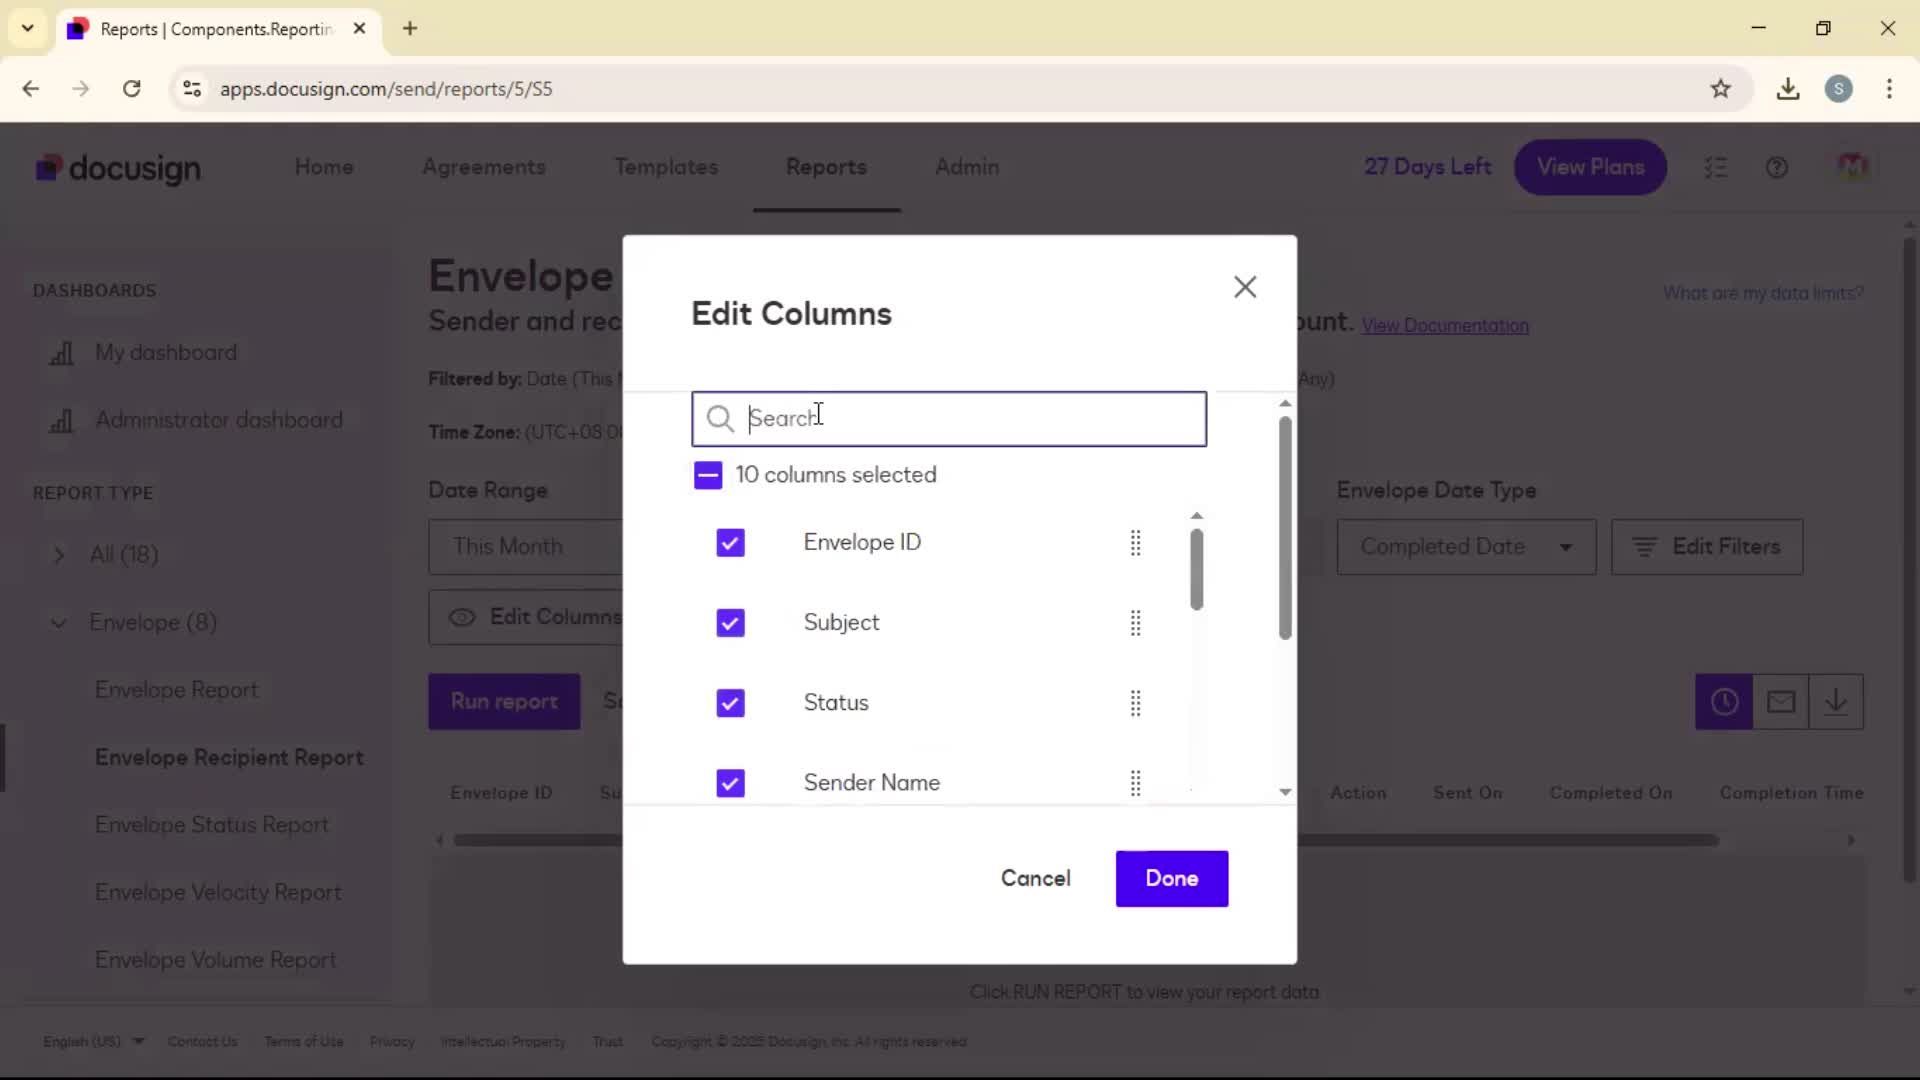Screen dimensions: 1920x1080
Task: Go to the Agreements tab
Action: pyautogui.click(x=484, y=167)
